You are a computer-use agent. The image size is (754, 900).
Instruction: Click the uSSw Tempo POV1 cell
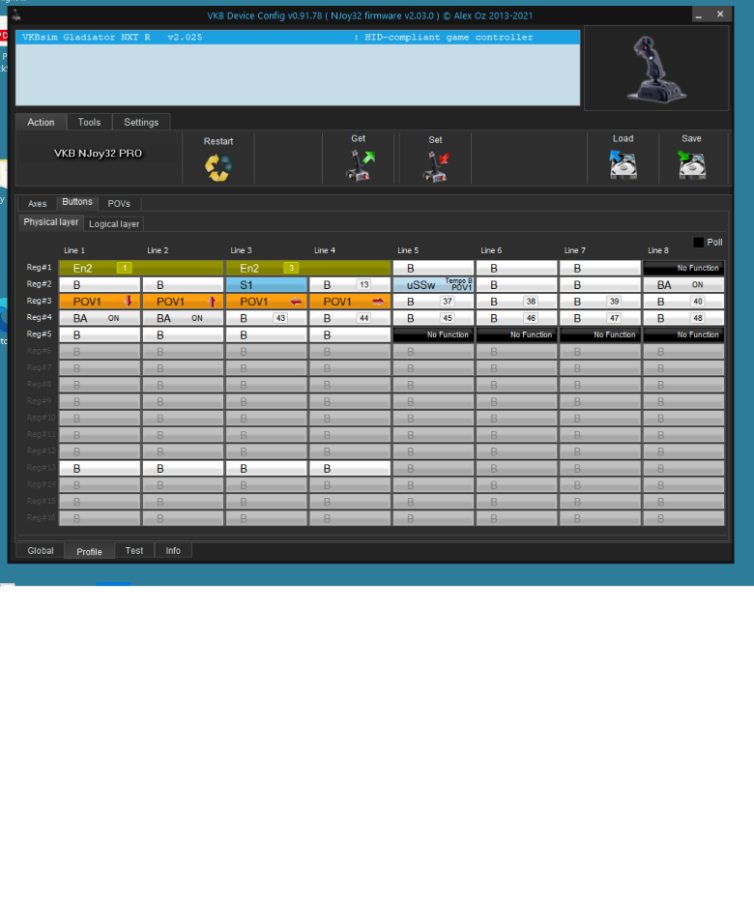(433, 285)
